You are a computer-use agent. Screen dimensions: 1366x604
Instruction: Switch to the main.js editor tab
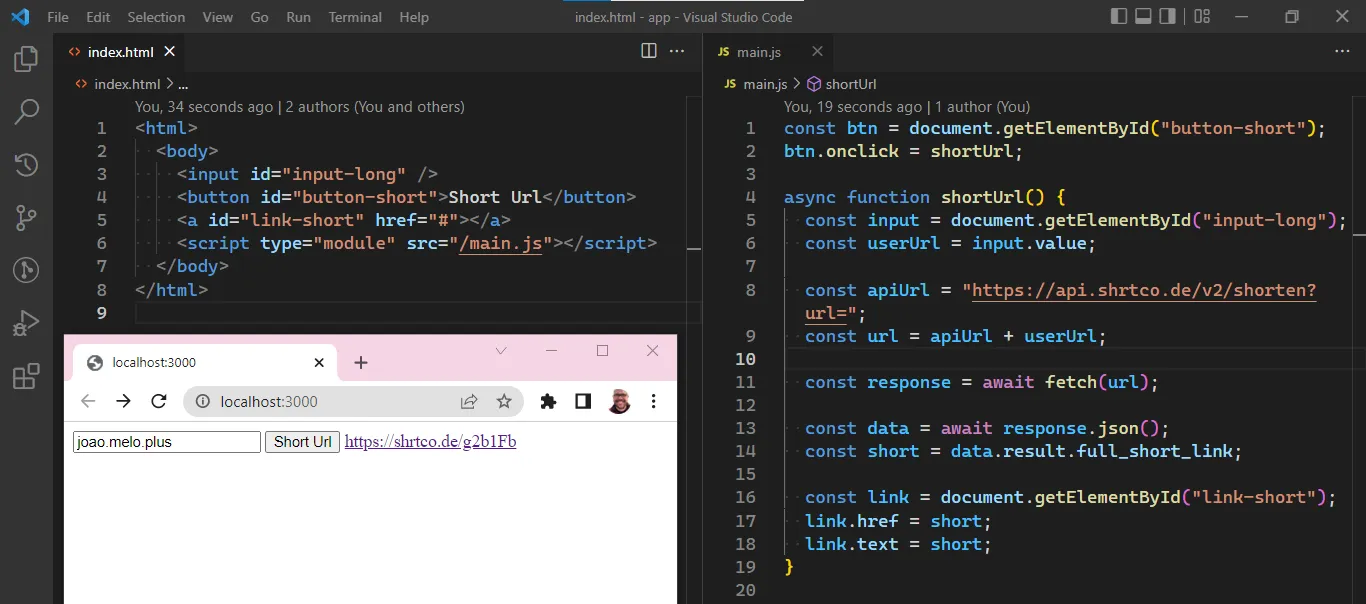(759, 52)
